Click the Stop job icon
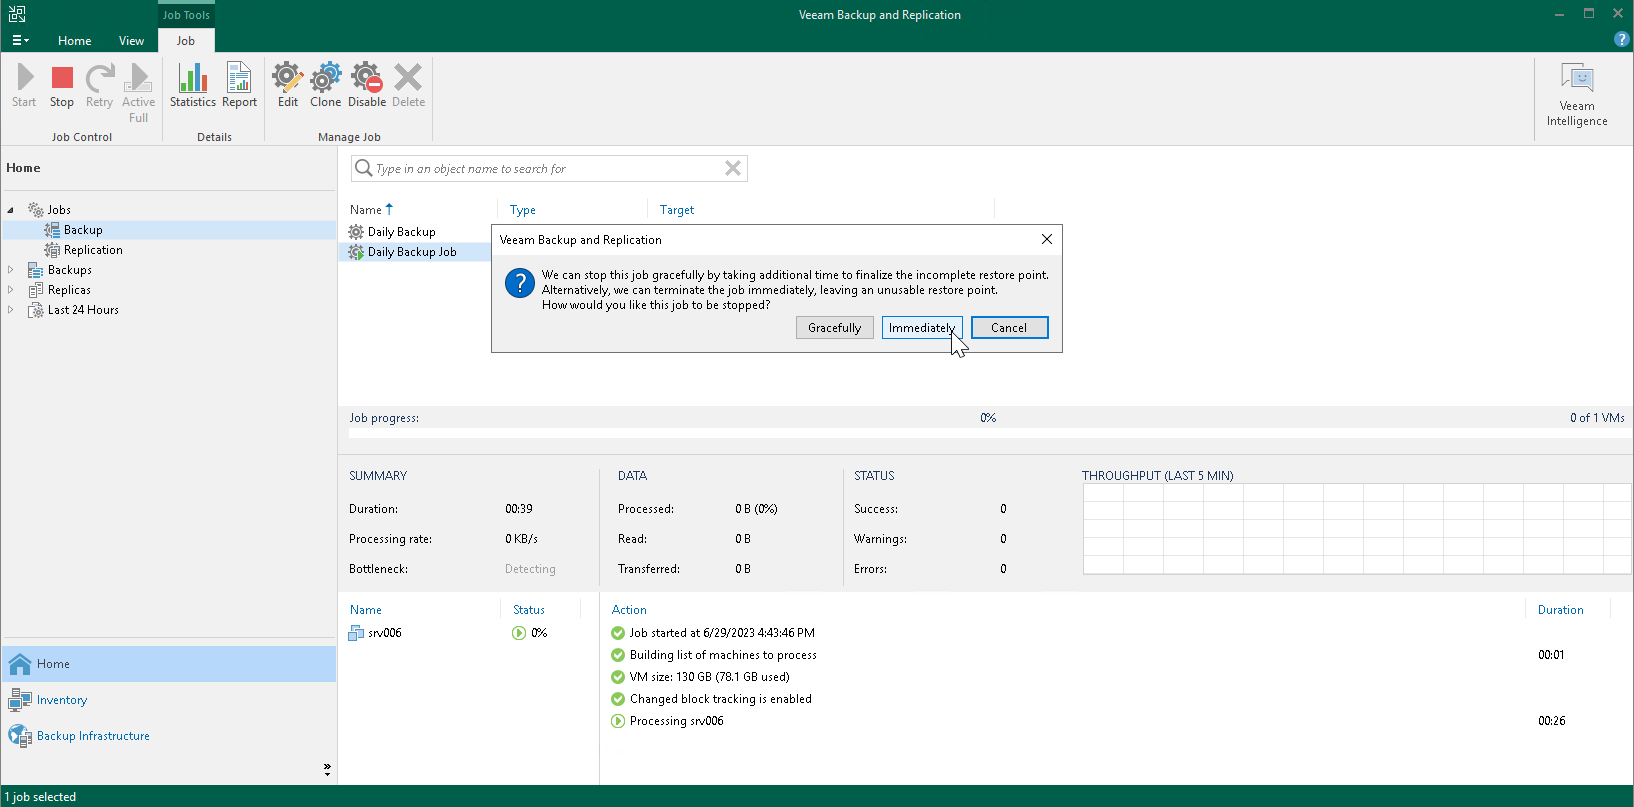Viewport: 1634px width, 807px height. coord(62,86)
